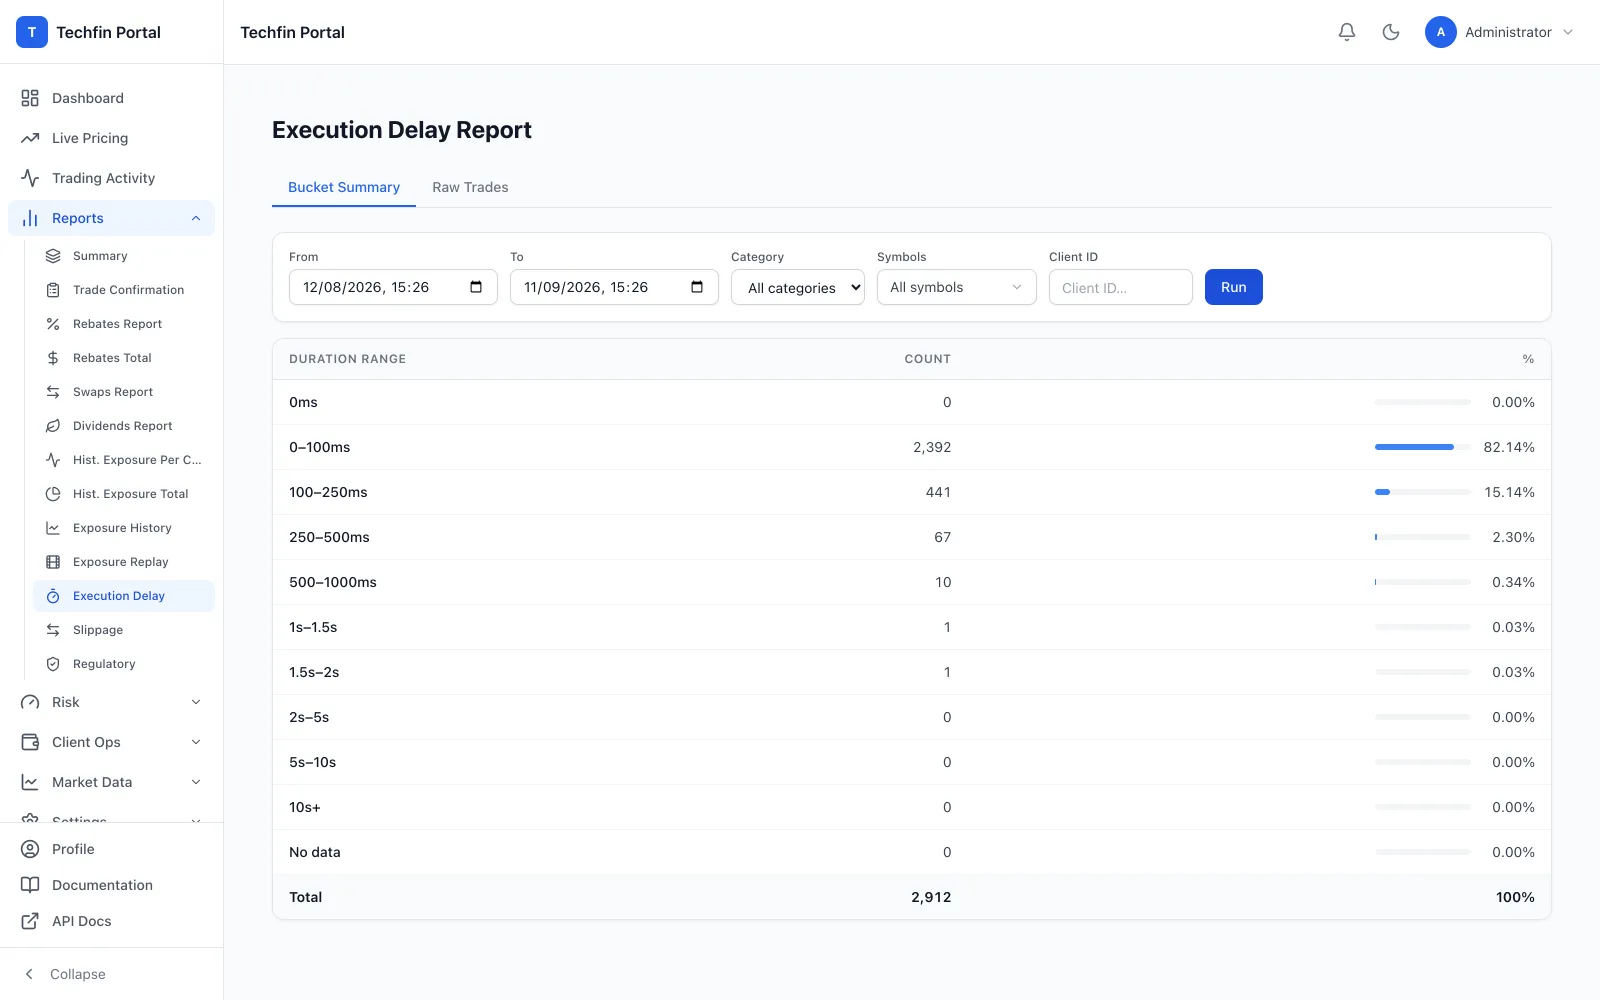This screenshot has height=1000, width=1600.
Task: Click the Client Ops wallet icon
Action: (x=30, y=742)
